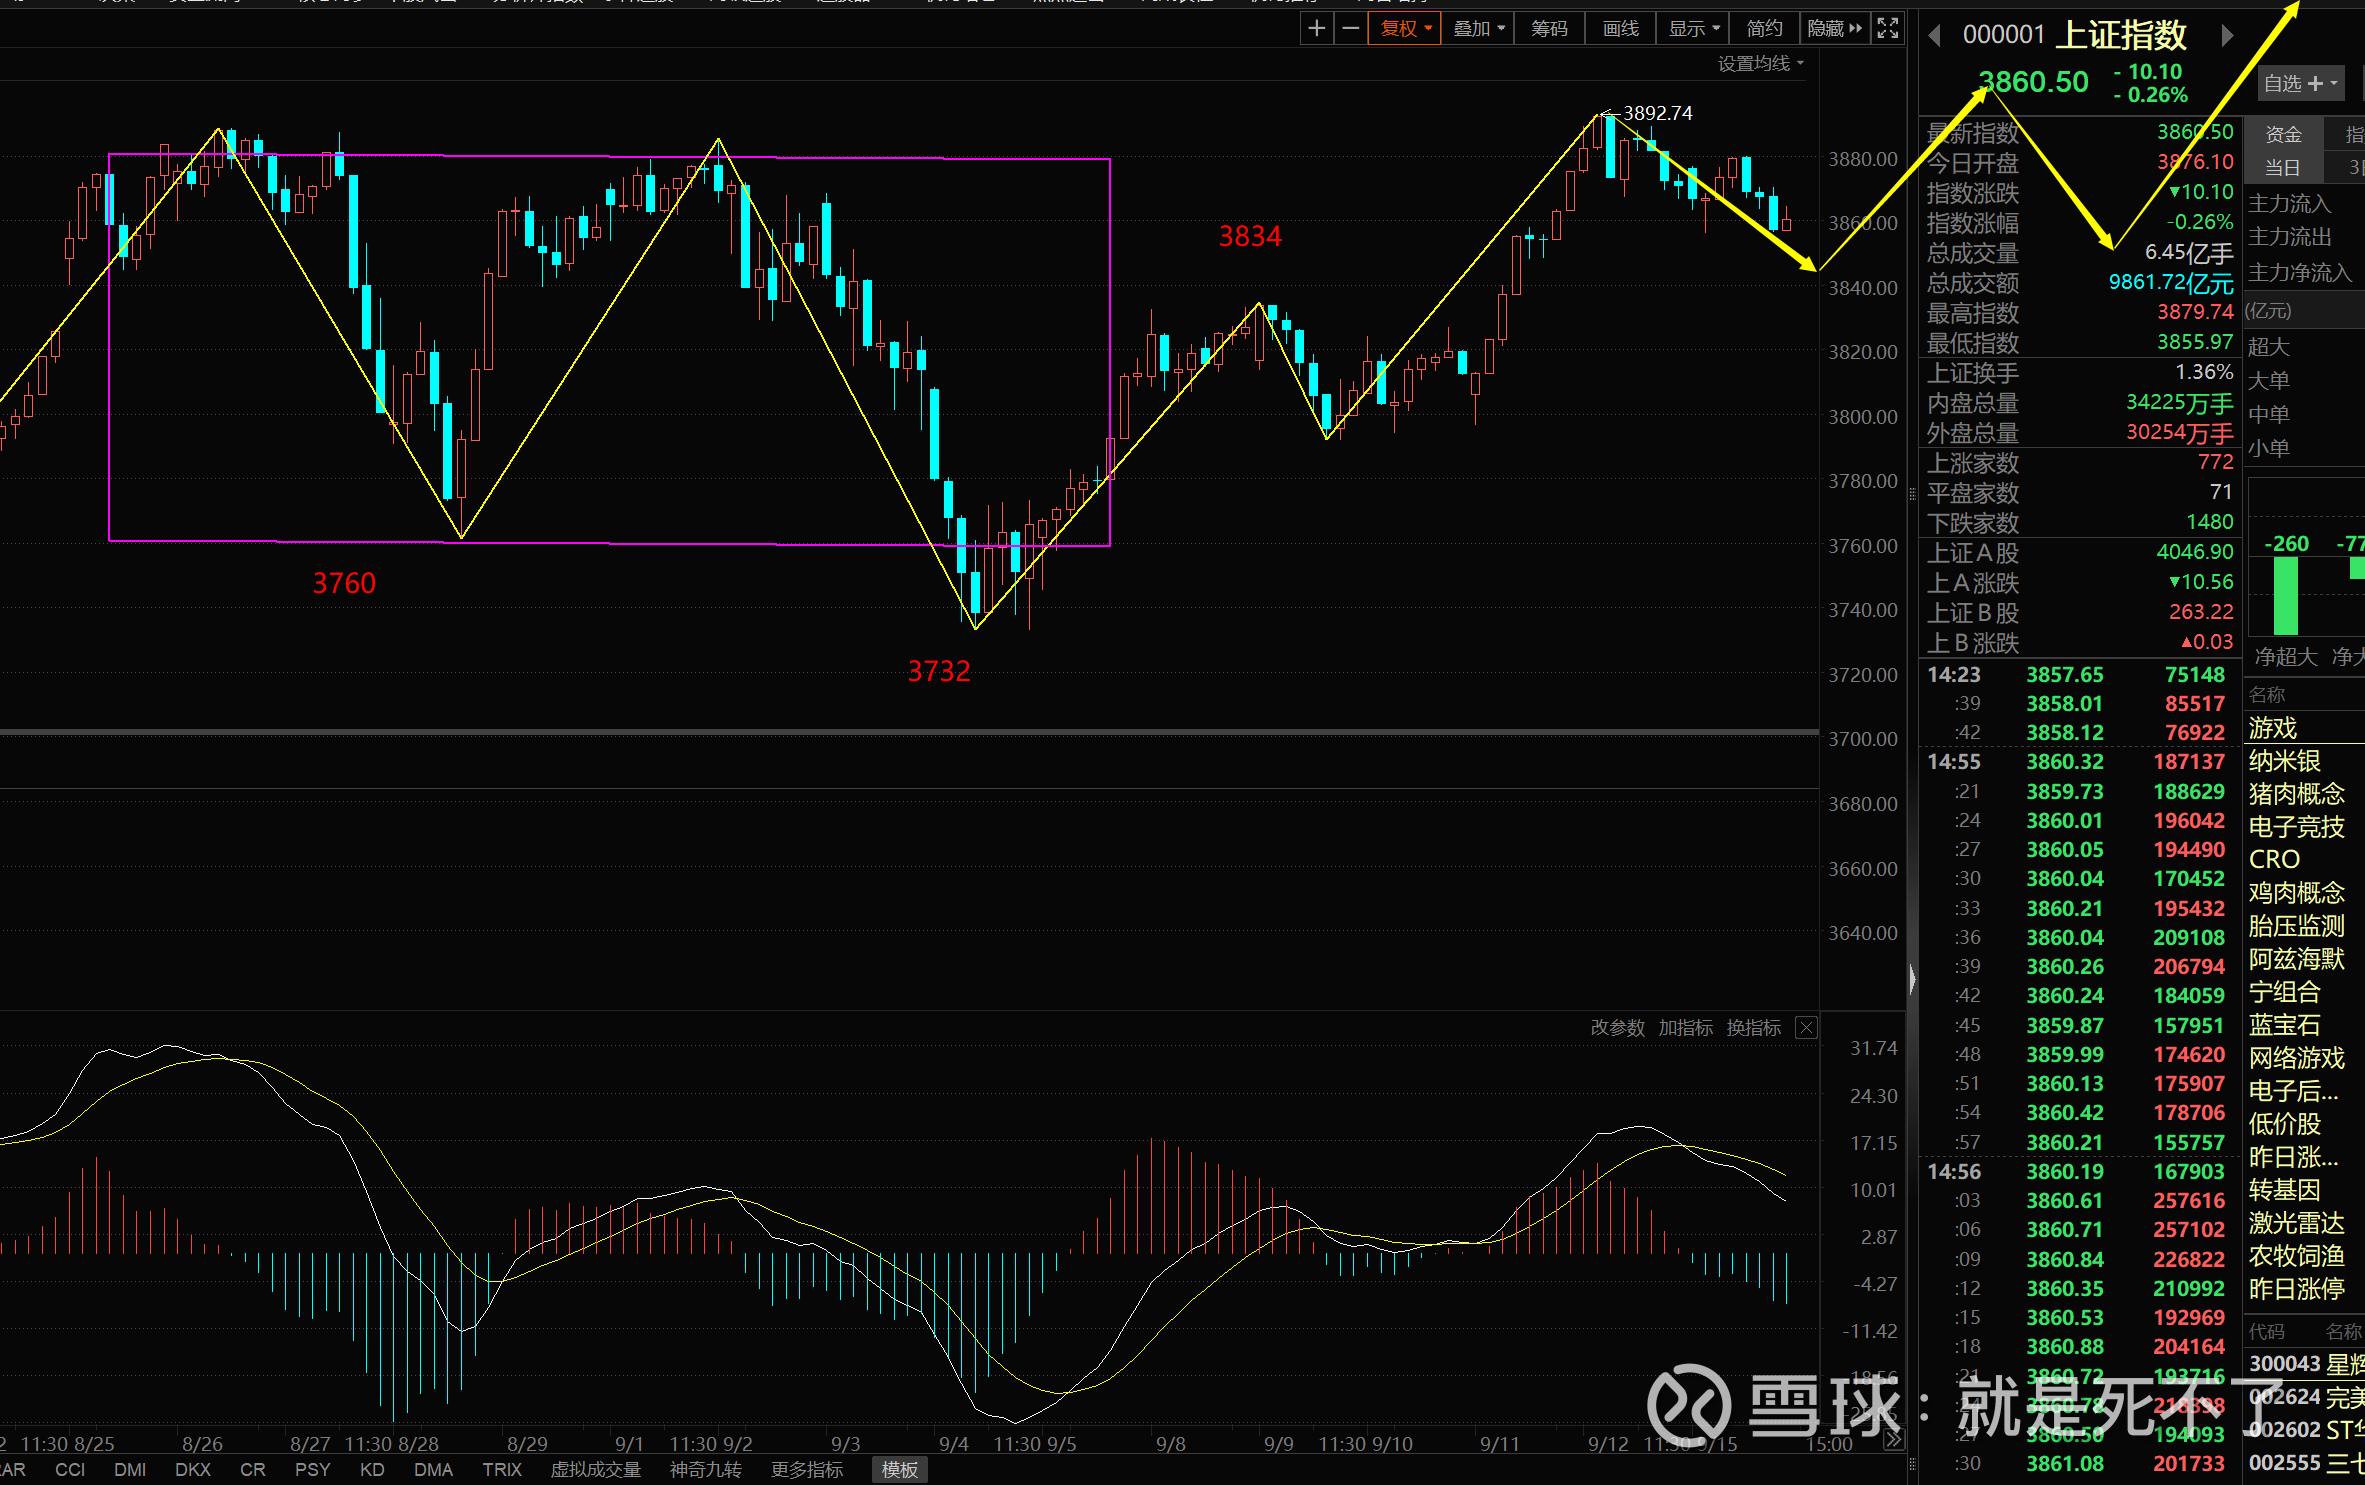This screenshot has height=1485, width=2365.
Task: Enter fullscreen chart mode icon
Action: coord(1887,29)
